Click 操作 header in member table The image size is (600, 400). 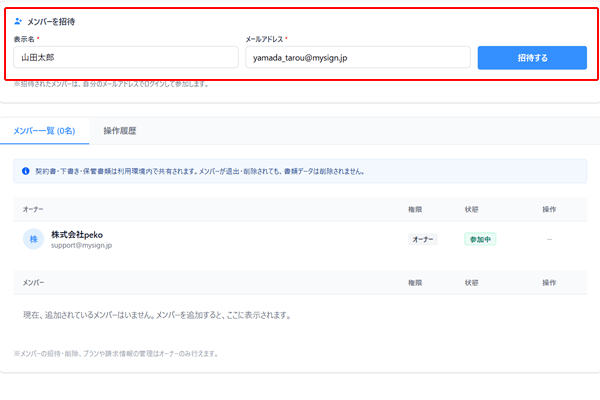[549, 283]
